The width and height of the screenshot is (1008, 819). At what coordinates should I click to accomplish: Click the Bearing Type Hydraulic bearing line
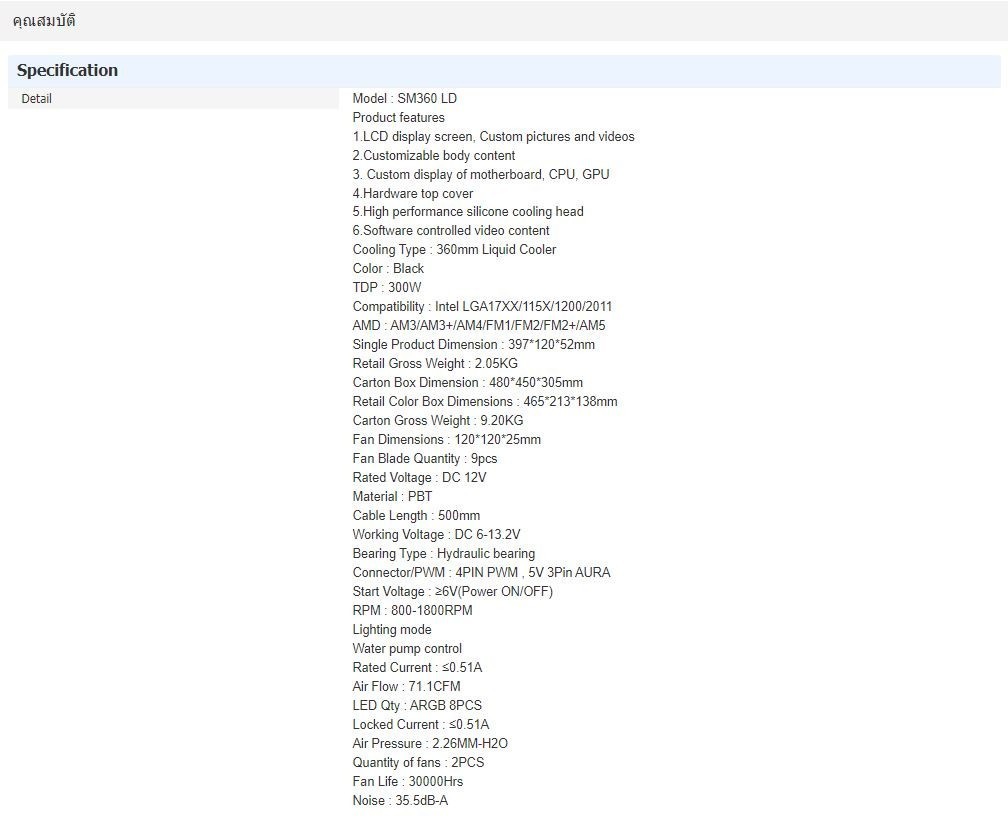[x=443, y=554]
